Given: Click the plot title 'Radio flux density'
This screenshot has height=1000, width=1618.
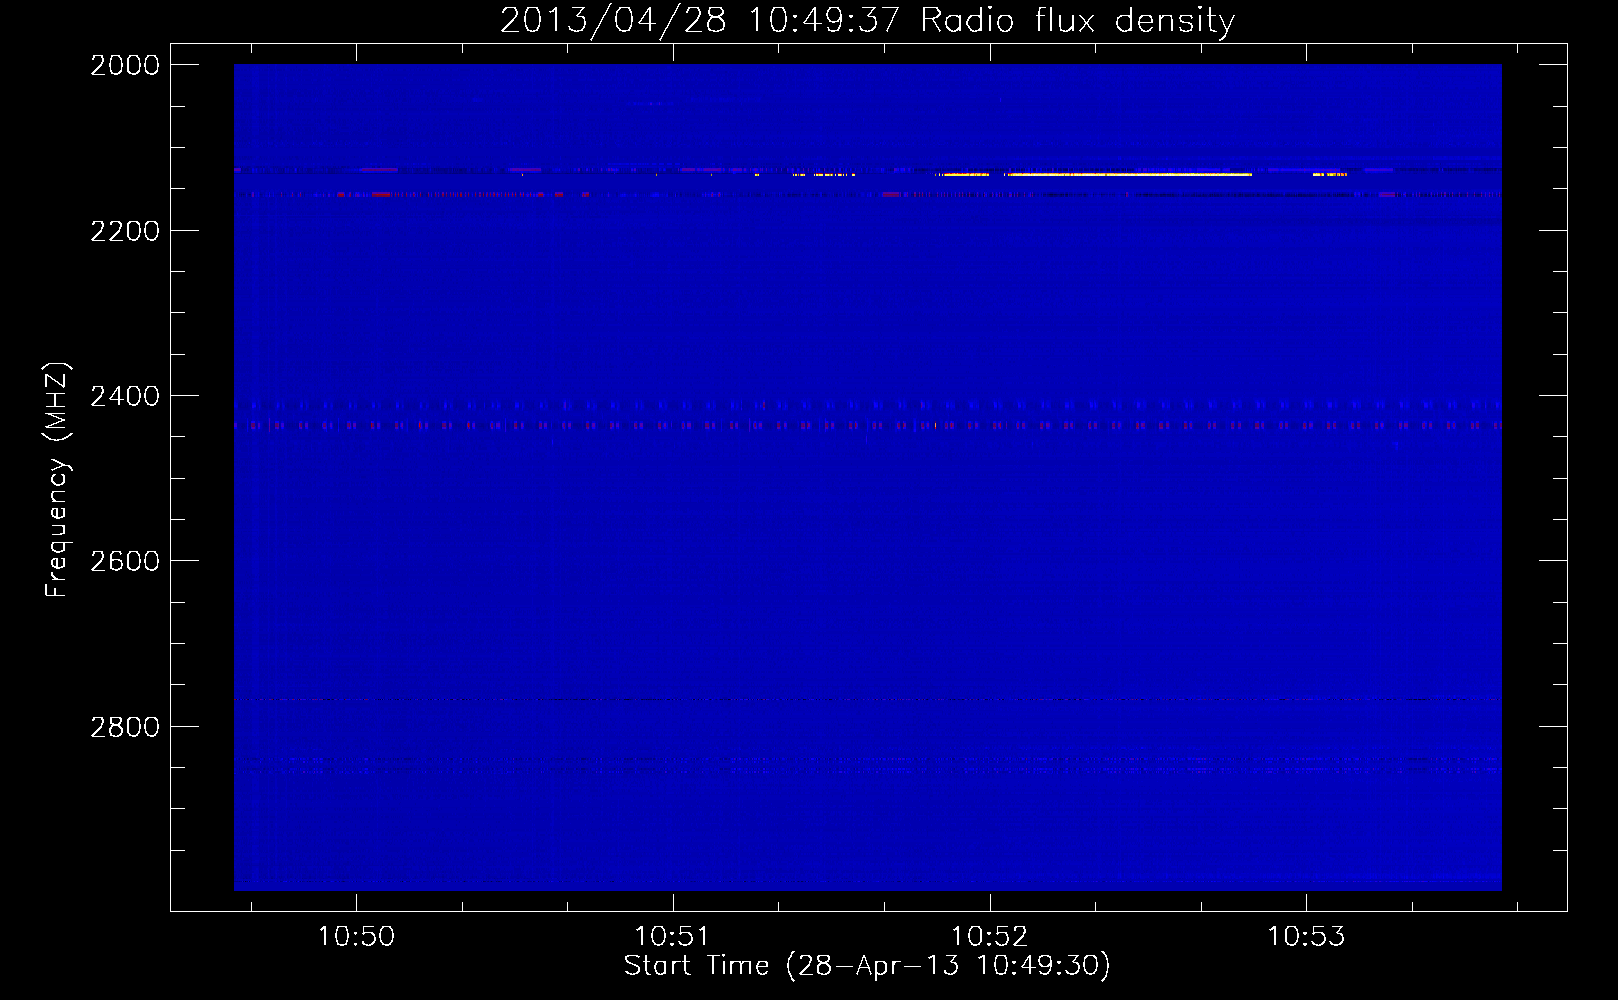Looking at the screenshot, I should [867, 21].
